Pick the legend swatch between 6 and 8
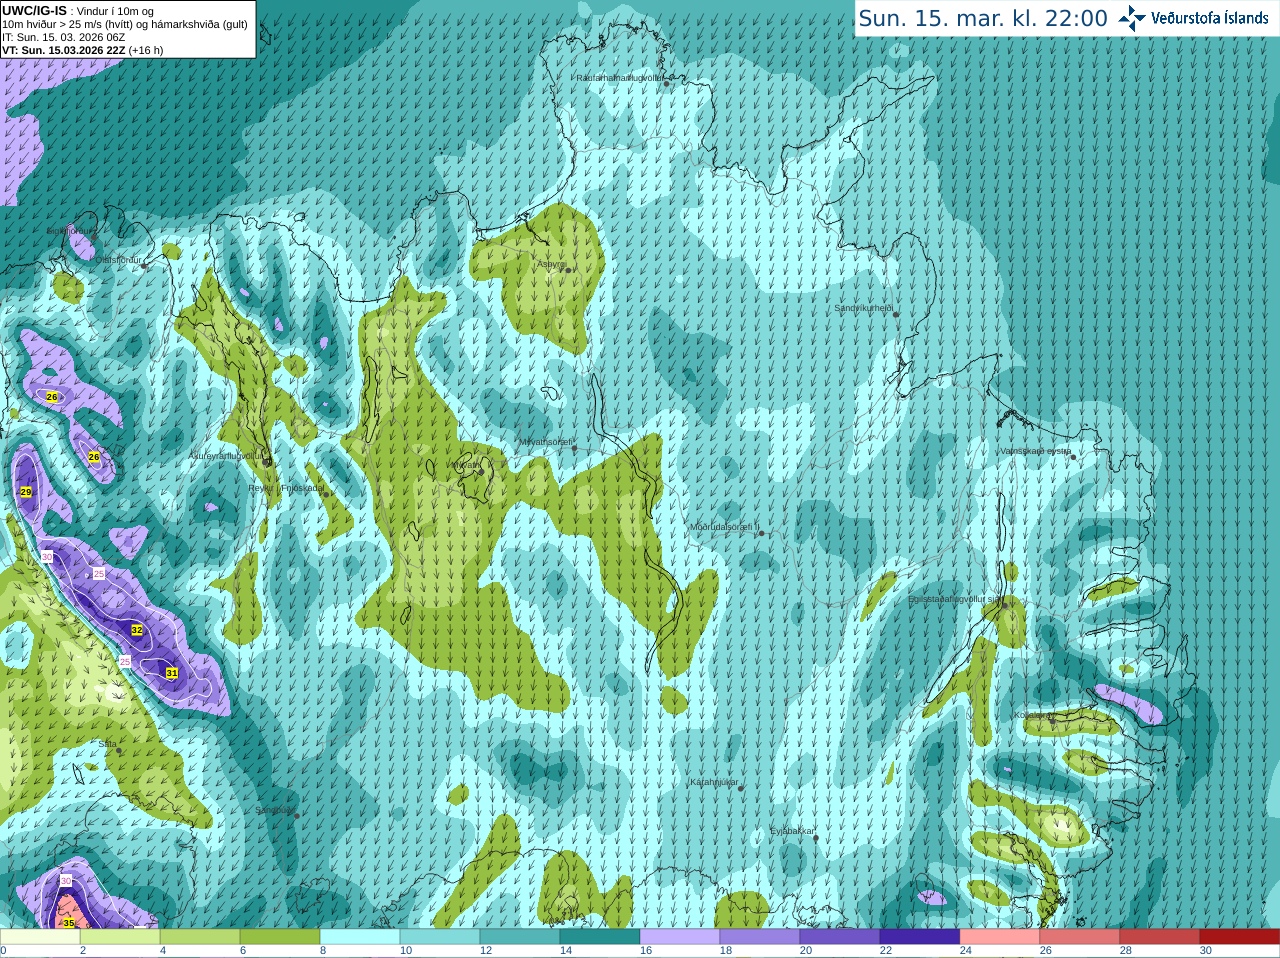This screenshot has width=1280, height=958. [x=280, y=937]
